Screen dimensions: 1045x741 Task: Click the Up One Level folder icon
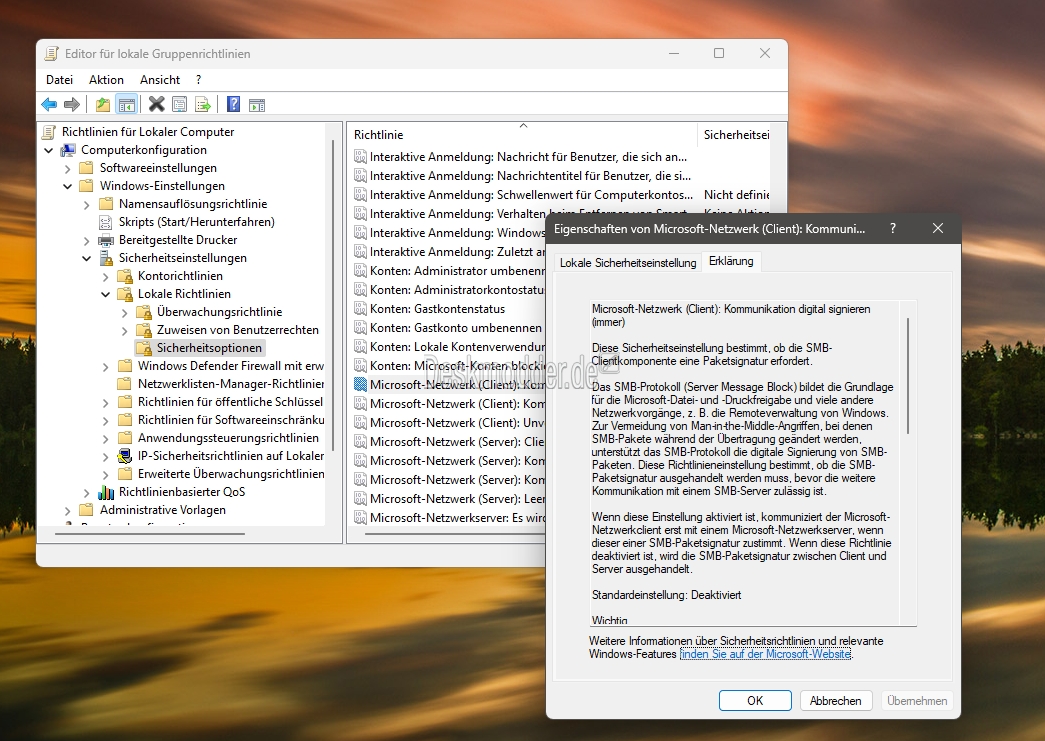[x=103, y=105]
